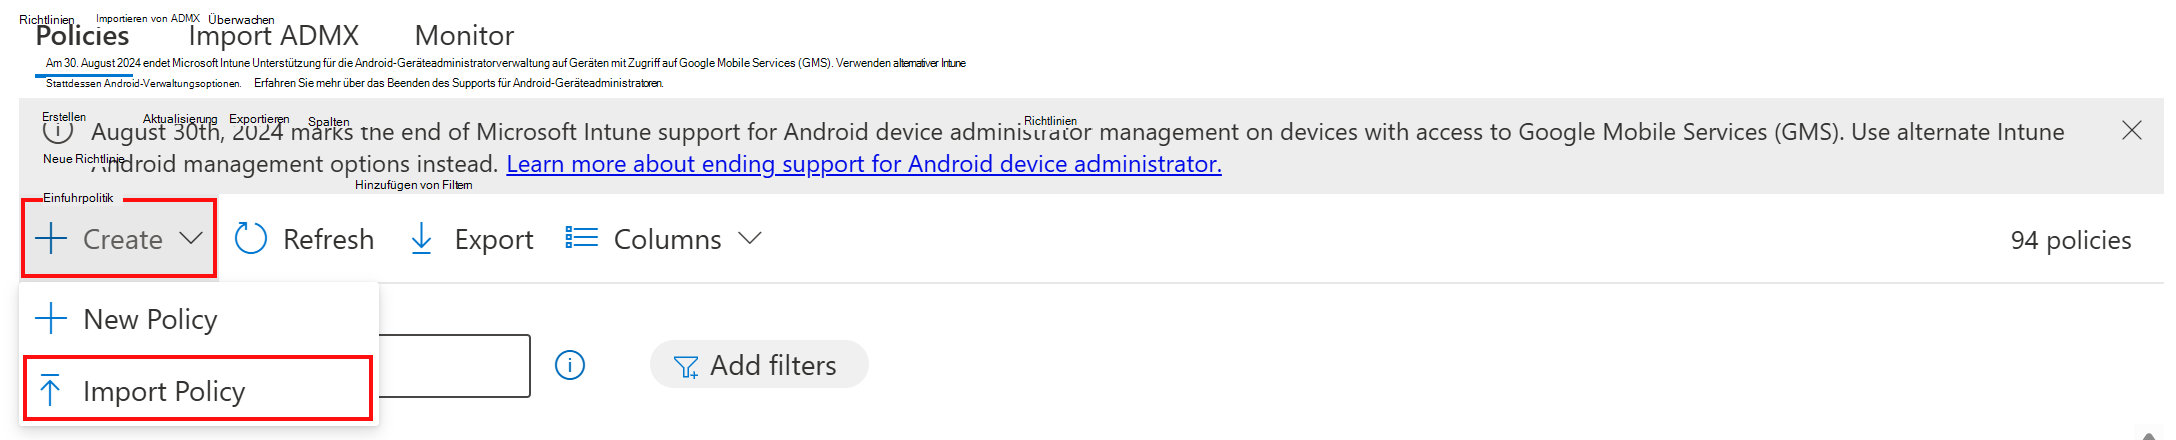Focus the search input field
2176x440 pixels.
(x=454, y=366)
